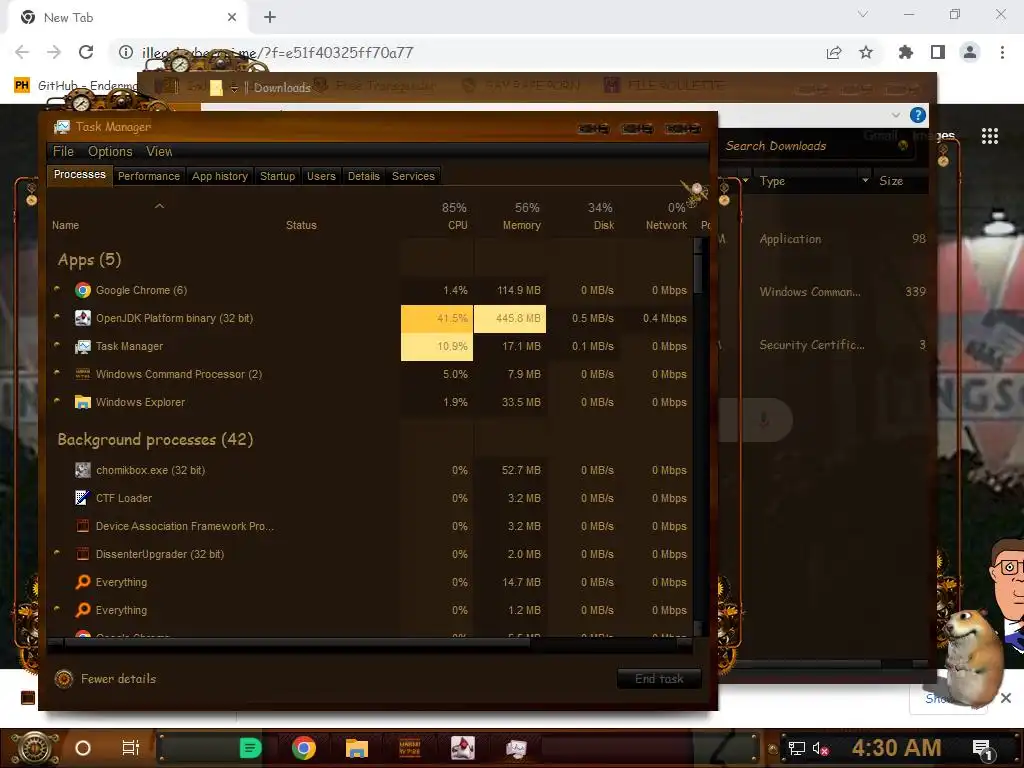Open the Type column filter dropdown
Screen dimensions: 1024x768
(865, 180)
